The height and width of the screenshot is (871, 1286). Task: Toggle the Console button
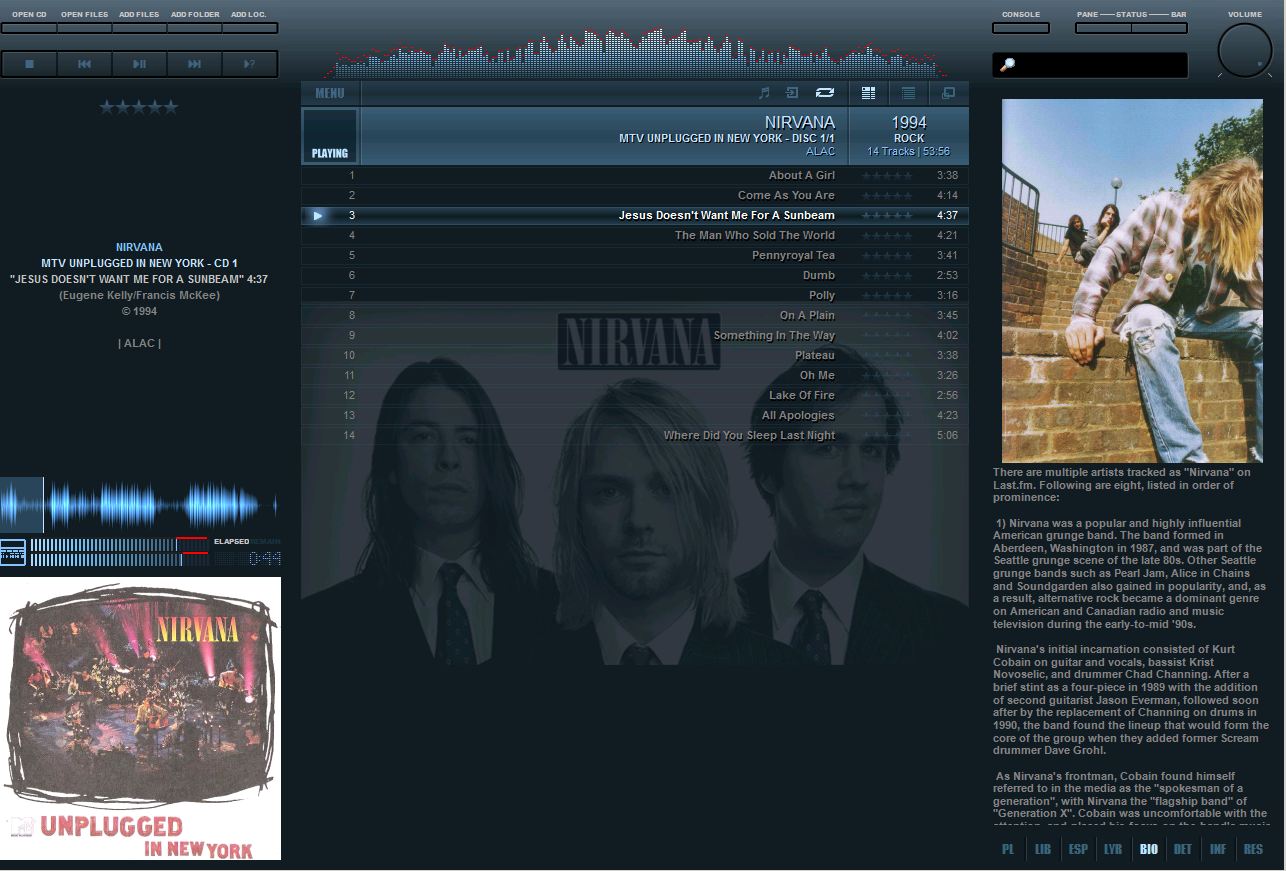(1020, 28)
